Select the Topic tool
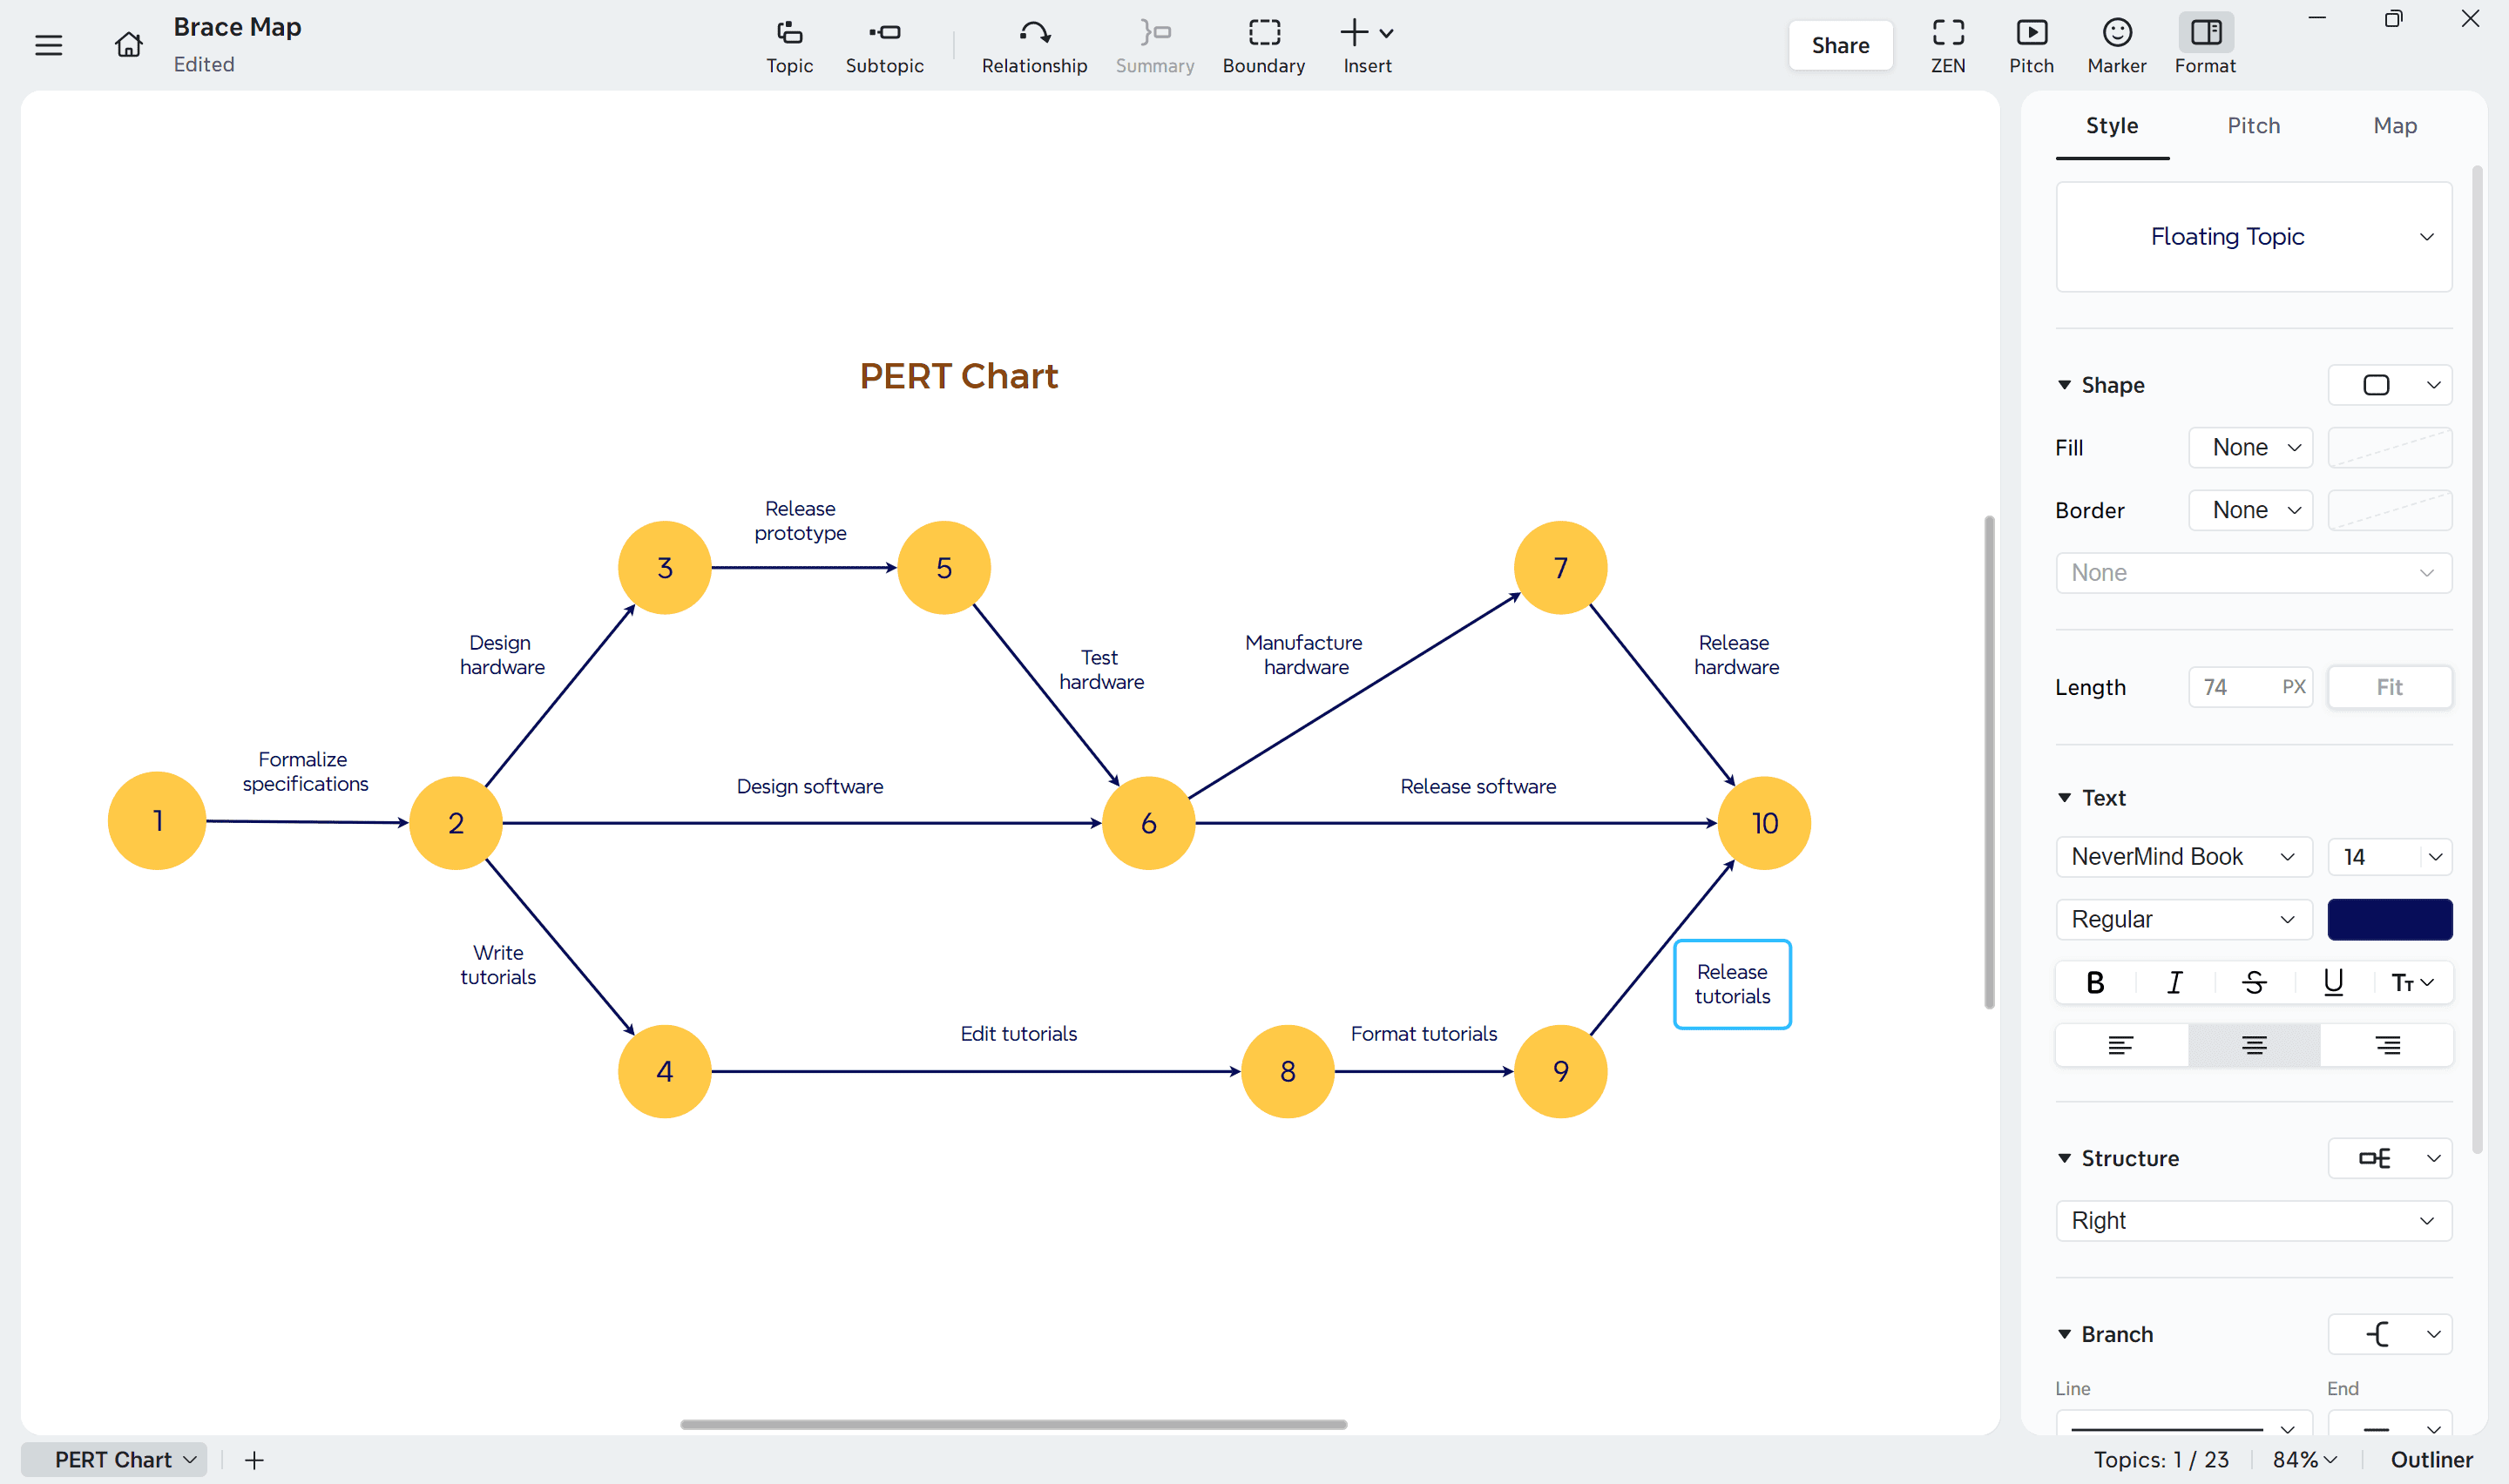 (x=789, y=44)
